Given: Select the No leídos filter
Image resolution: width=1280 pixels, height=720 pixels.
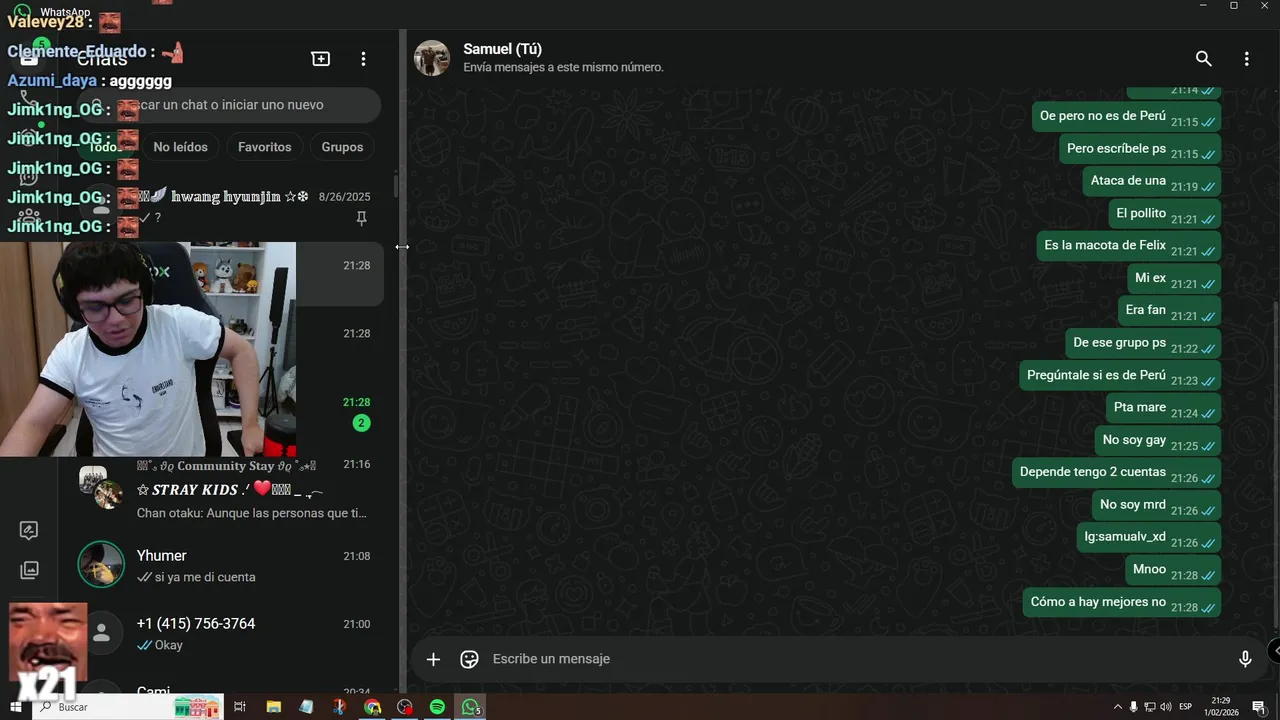Looking at the screenshot, I should point(180,147).
